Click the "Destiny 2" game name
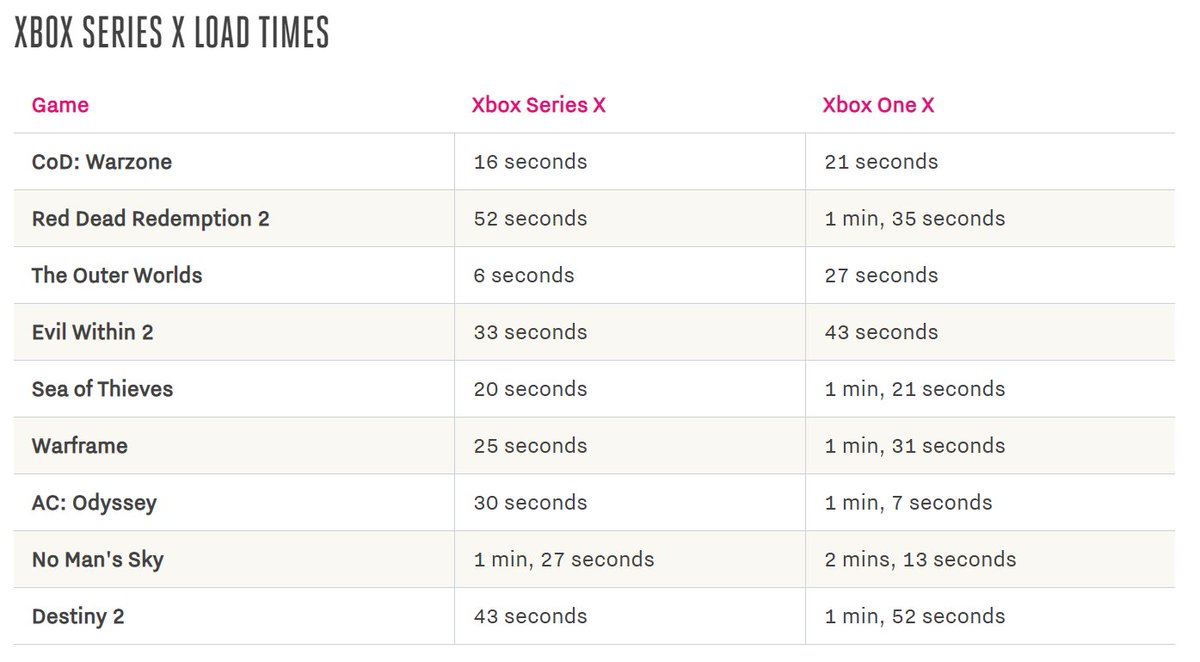 (78, 617)
